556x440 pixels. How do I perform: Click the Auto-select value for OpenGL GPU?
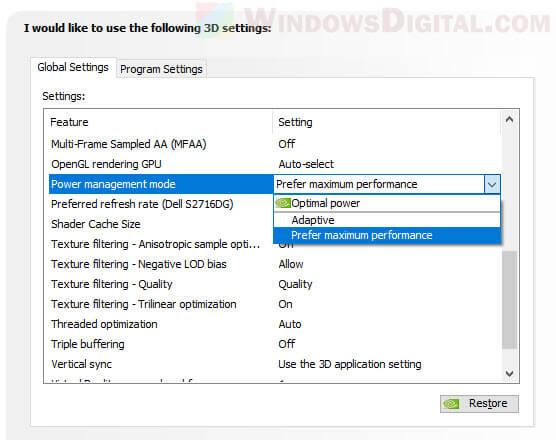tap(306, 164)
